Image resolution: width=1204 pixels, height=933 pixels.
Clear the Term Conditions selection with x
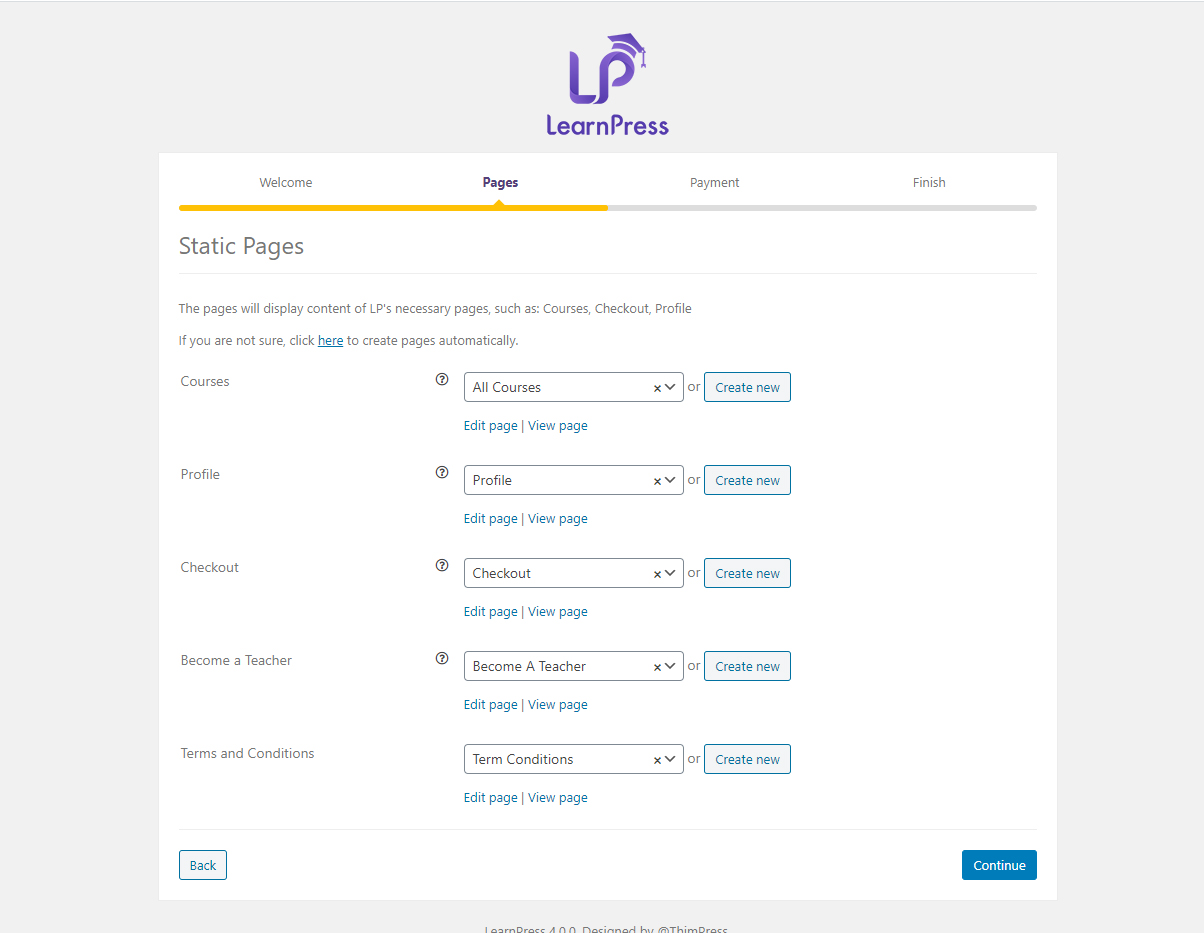click(657, 760)
